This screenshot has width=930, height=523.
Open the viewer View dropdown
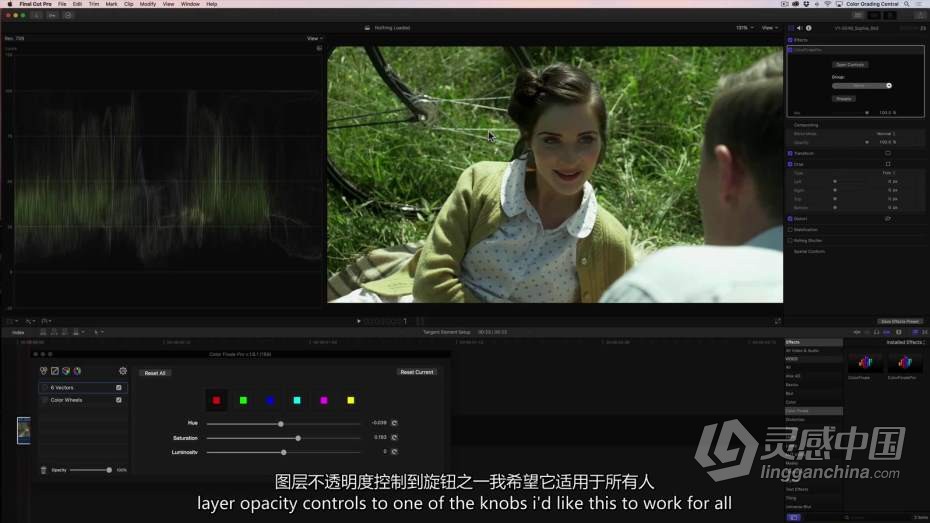point(769,28)
